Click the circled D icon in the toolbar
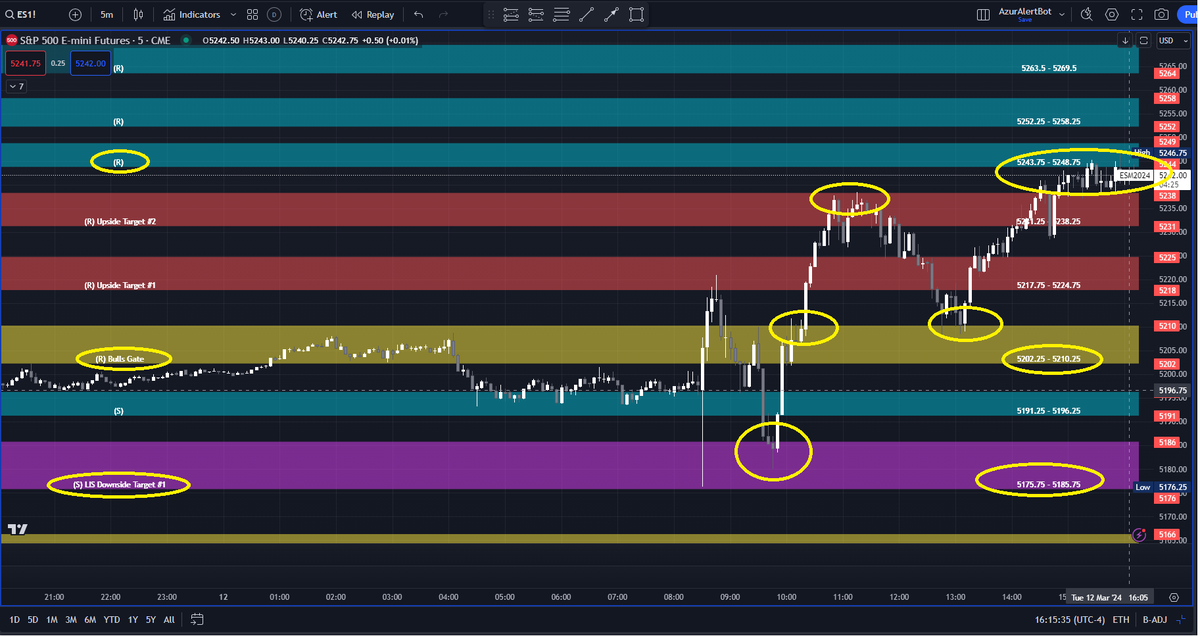Image resolution: width=1200 pixels, height=636 pixels. tap(274, 15)
